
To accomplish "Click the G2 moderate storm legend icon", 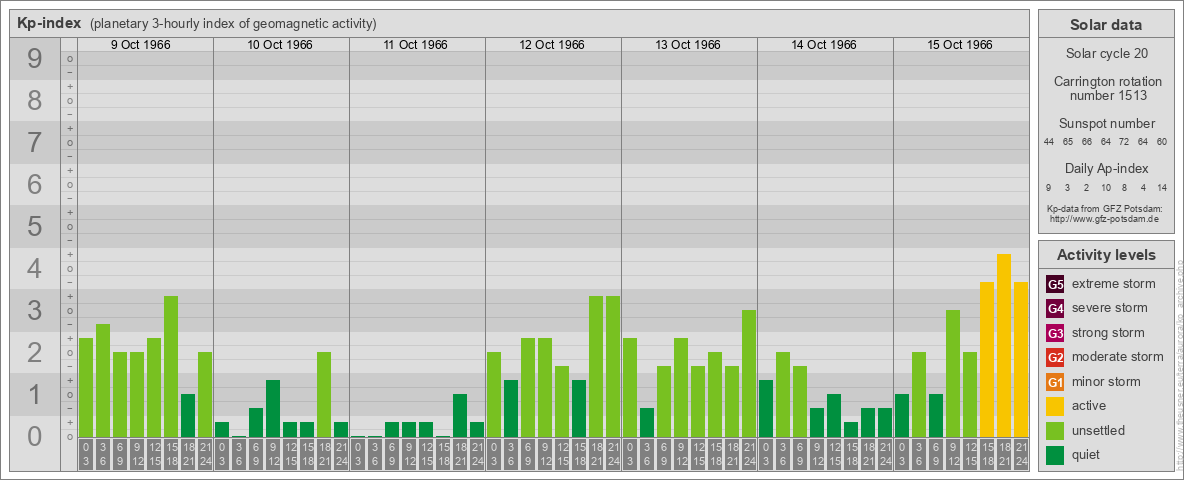I will click(x=1055, y=357).
